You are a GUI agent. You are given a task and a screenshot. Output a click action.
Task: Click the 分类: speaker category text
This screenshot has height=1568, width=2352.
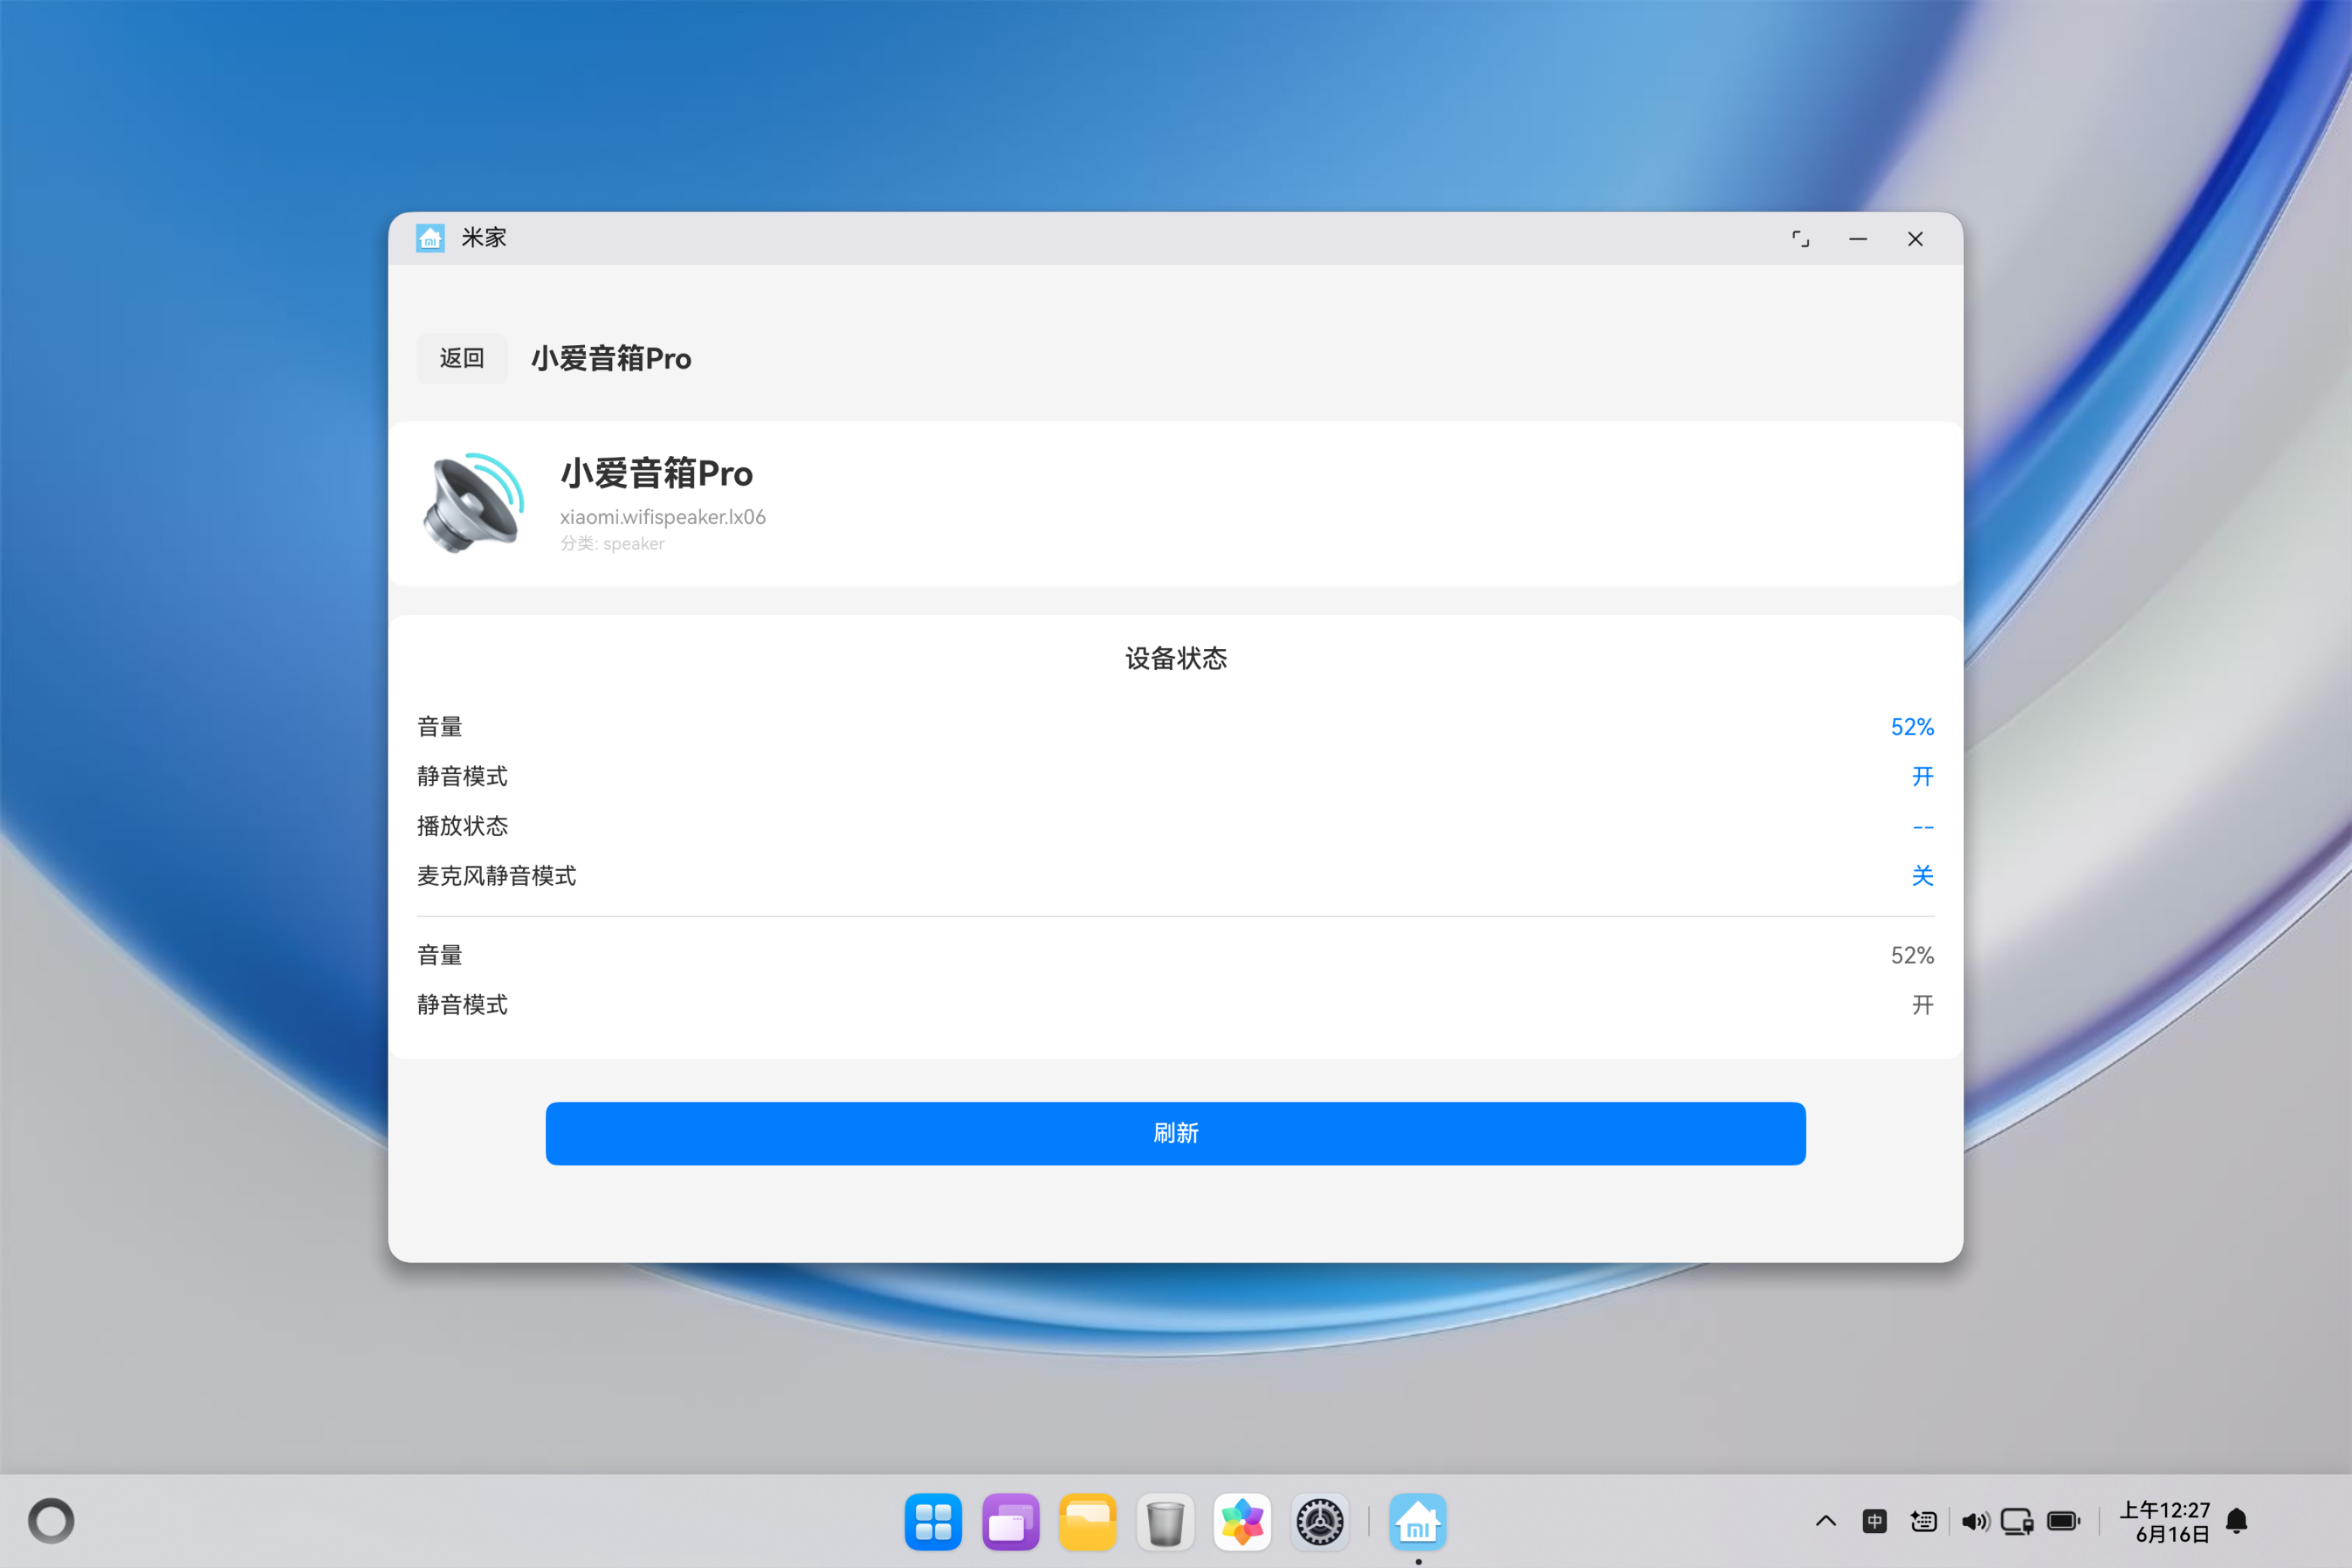click(612, 544)
